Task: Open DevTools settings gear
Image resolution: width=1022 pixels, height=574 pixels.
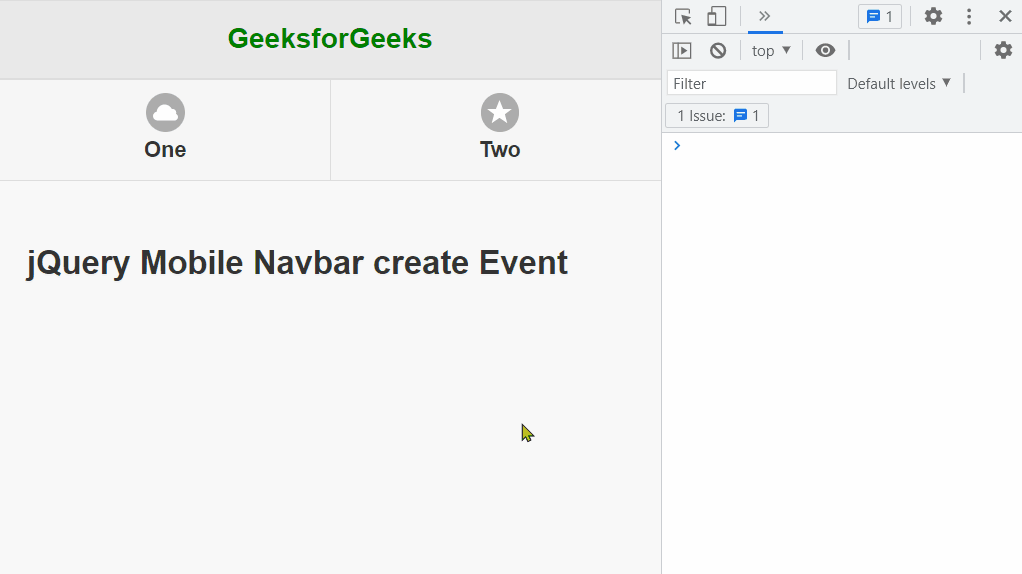Action: 933,16
